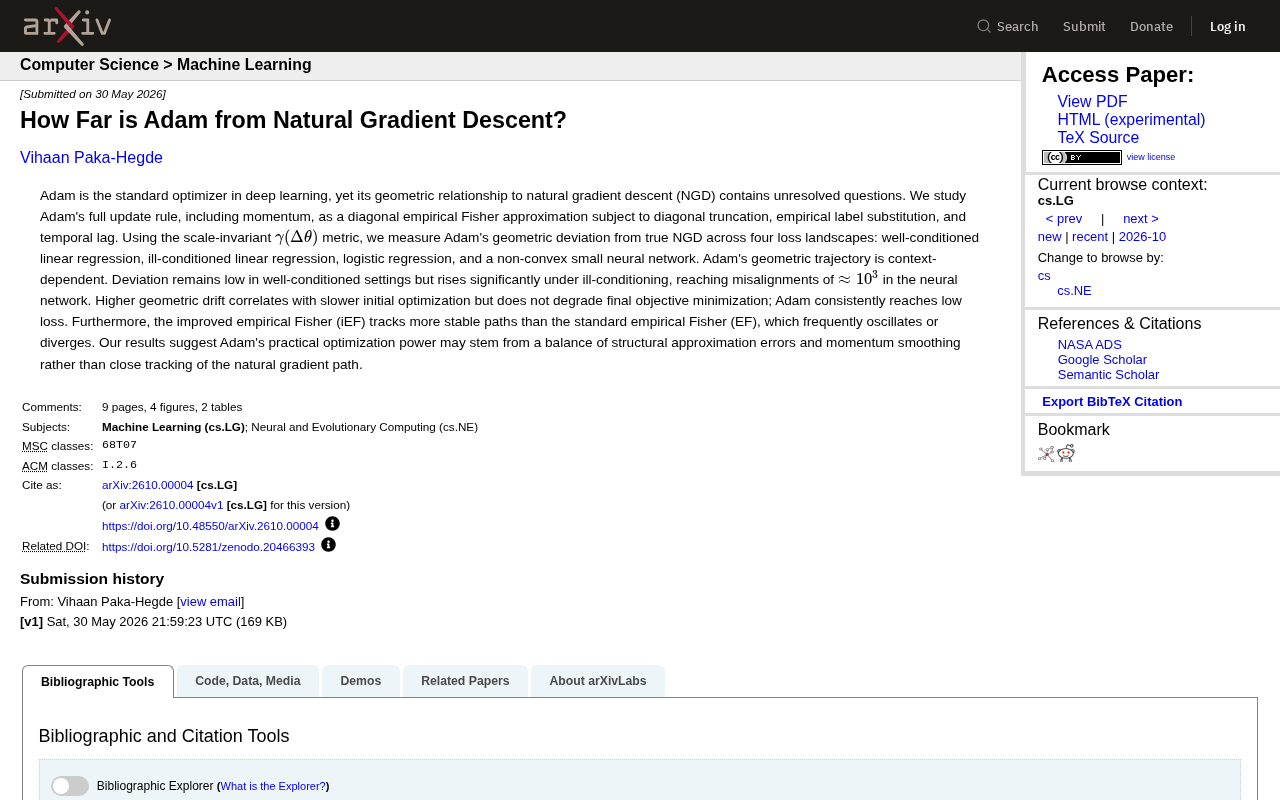The image size is (1280, 800).
Task: Open View PDF link
Action: tap(1092, 102)
